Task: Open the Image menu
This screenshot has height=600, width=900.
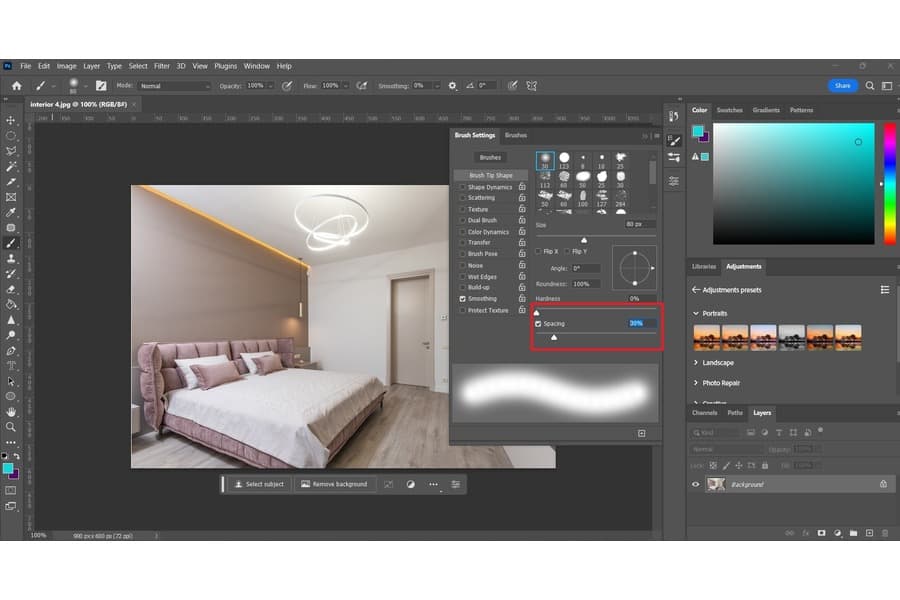Action: coord(67,66)
